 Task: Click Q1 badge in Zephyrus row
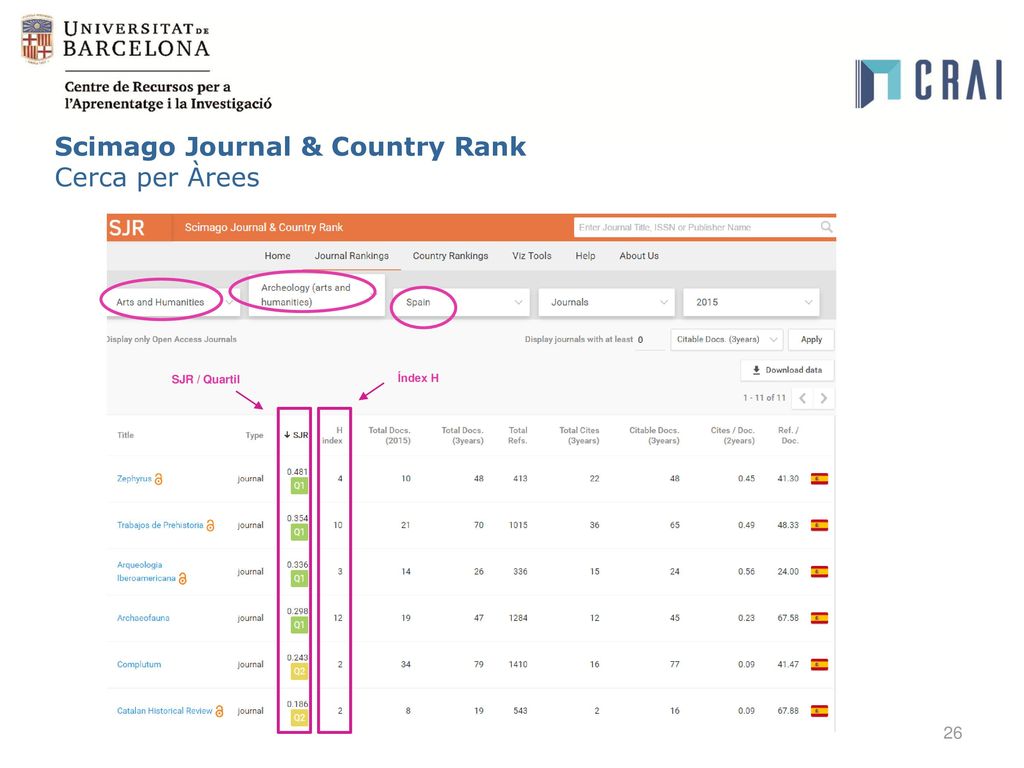coord(298,486)
